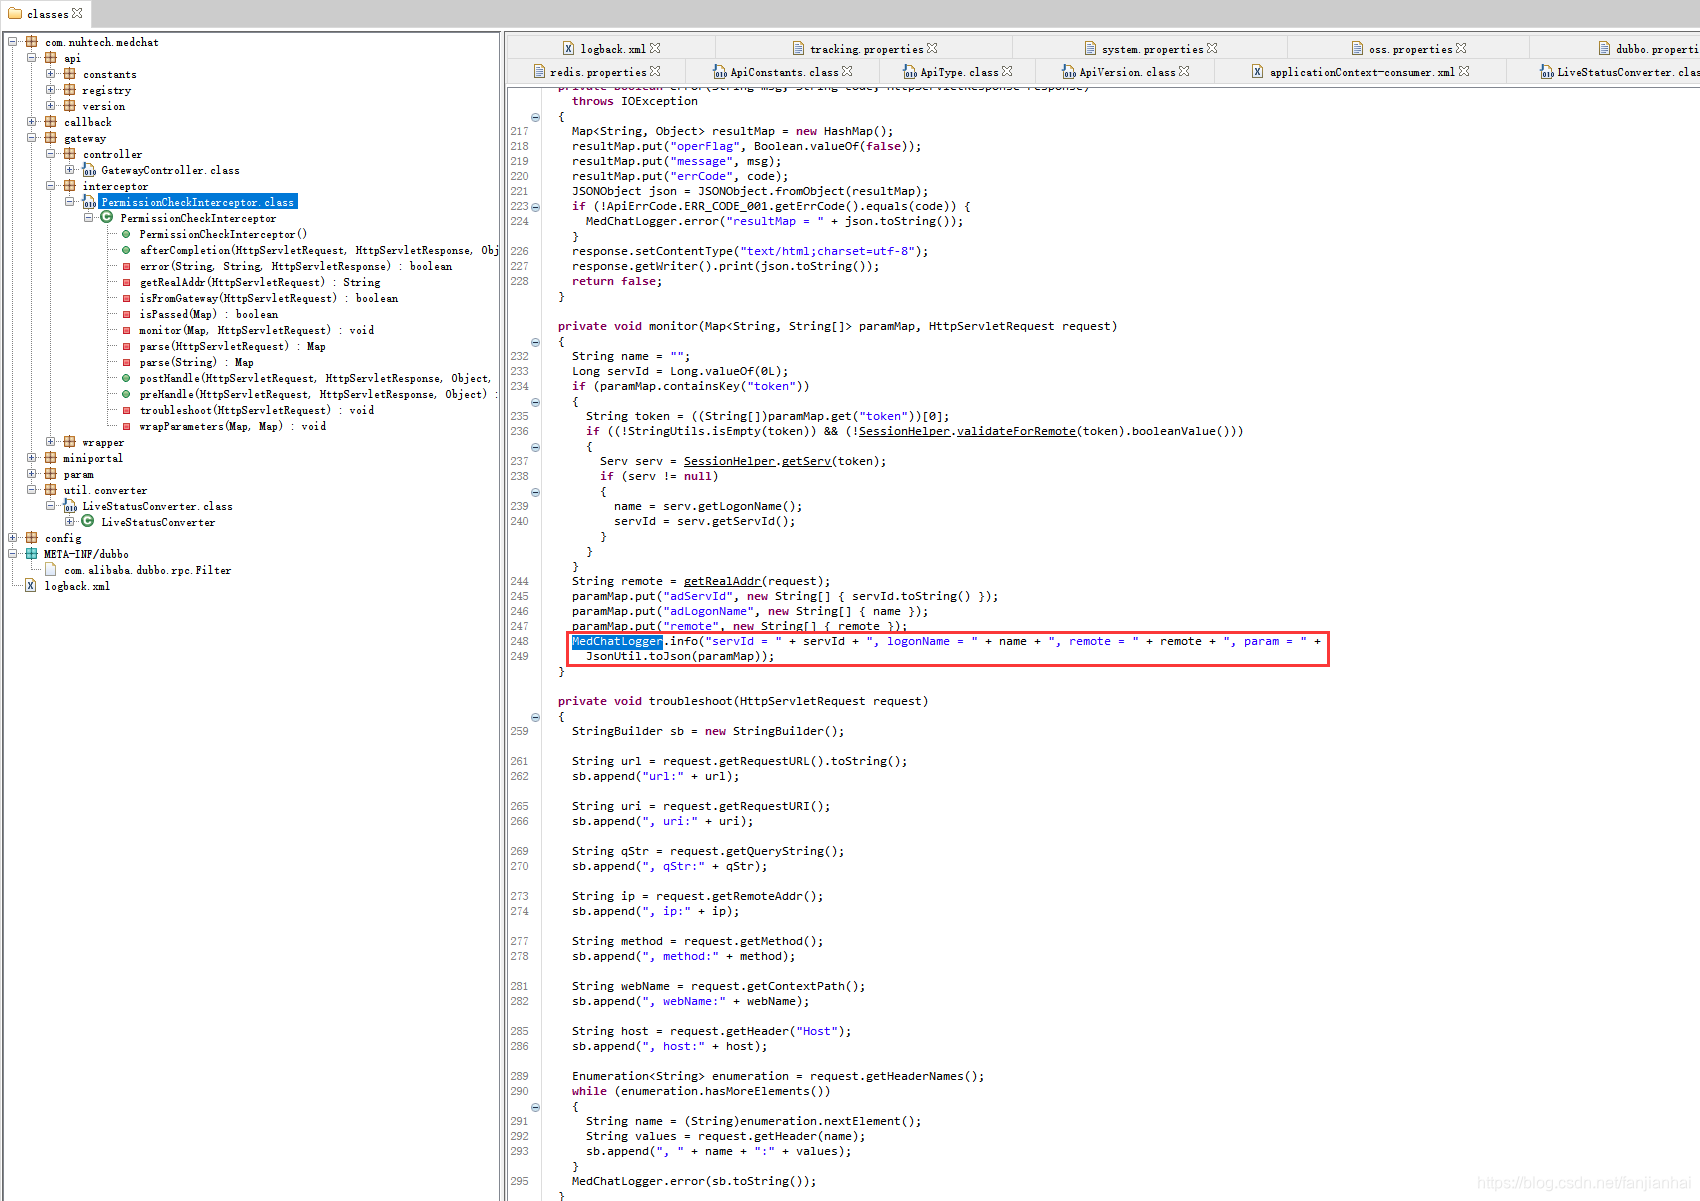Follow the validateForRemote link in code
Screen dimensions: 1700x1201
point(1016,431)
